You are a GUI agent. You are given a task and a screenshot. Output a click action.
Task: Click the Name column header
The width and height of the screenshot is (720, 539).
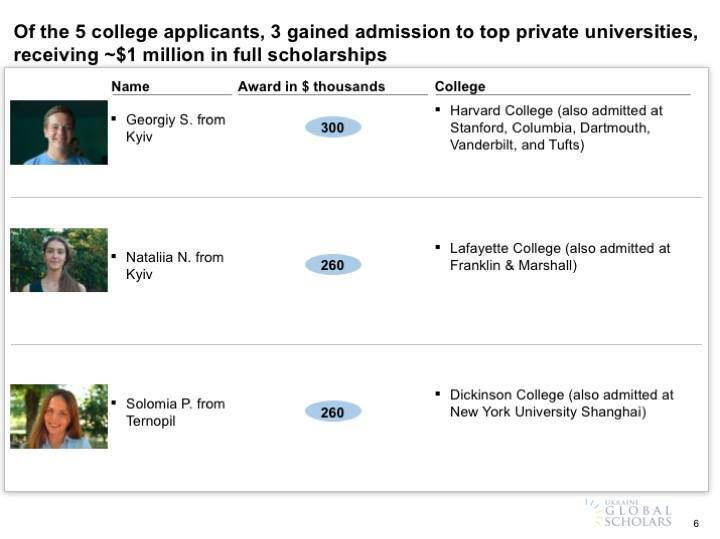coord(131,86)
